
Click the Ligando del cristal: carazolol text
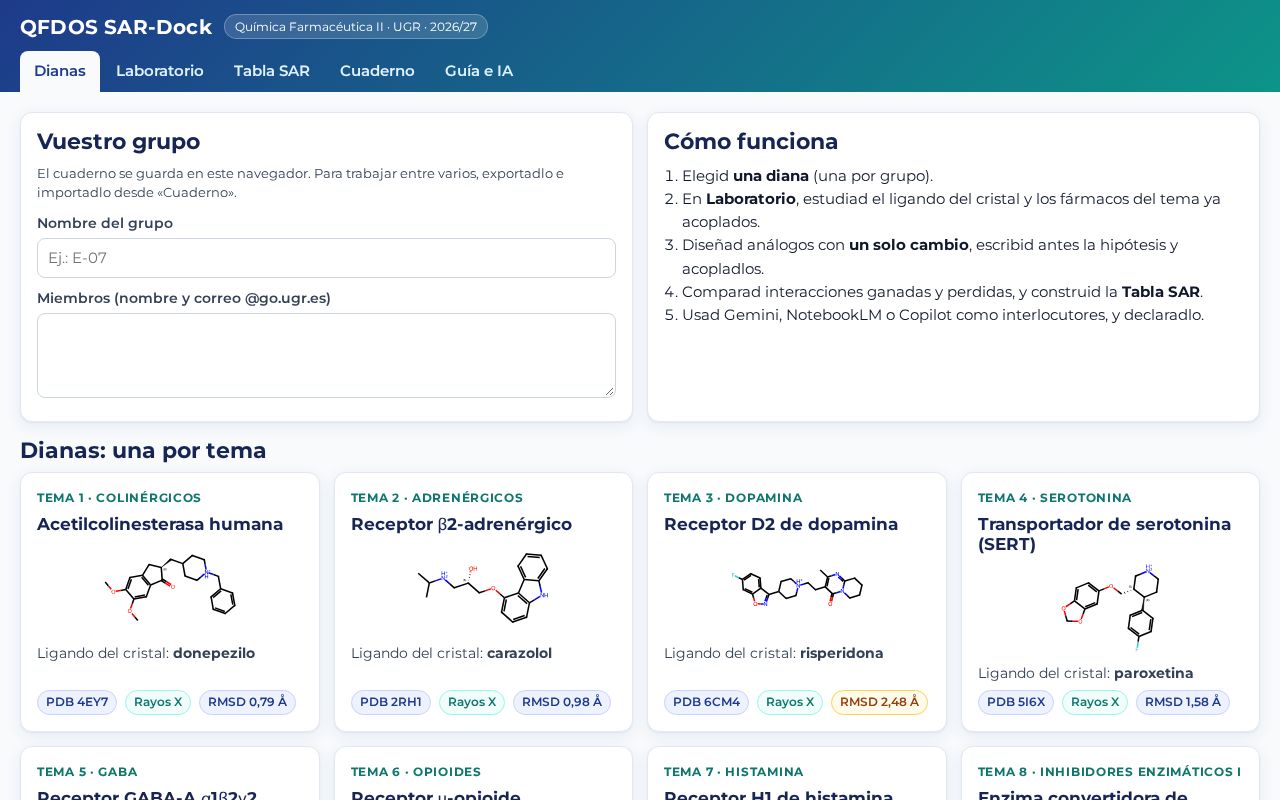tap(451, 653)
